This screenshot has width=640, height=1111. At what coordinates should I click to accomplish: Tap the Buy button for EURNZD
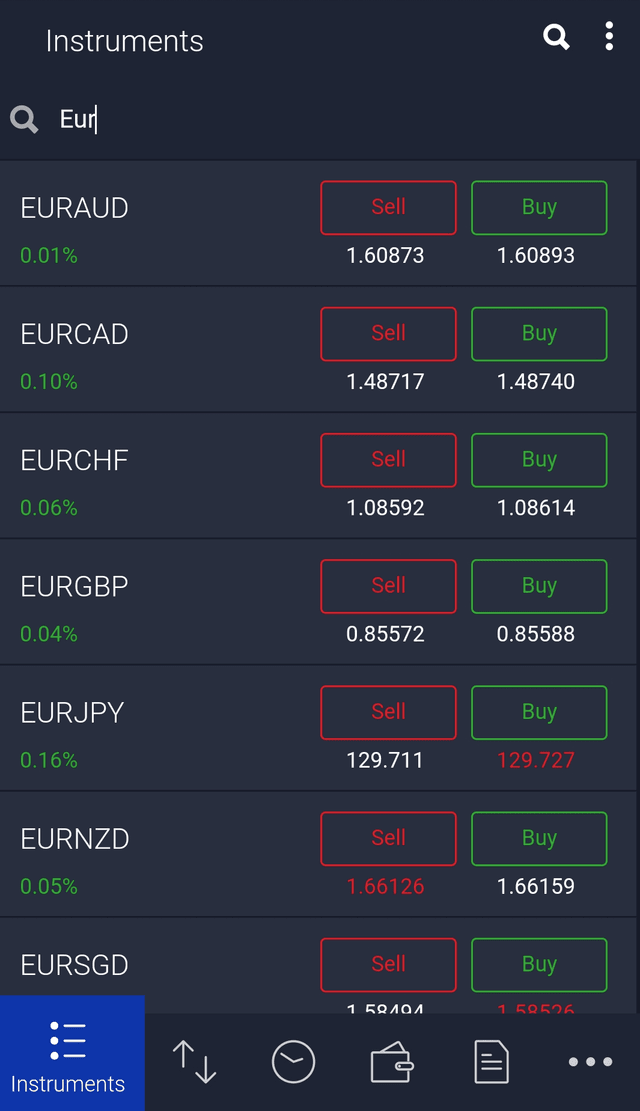tap(539, 838)
